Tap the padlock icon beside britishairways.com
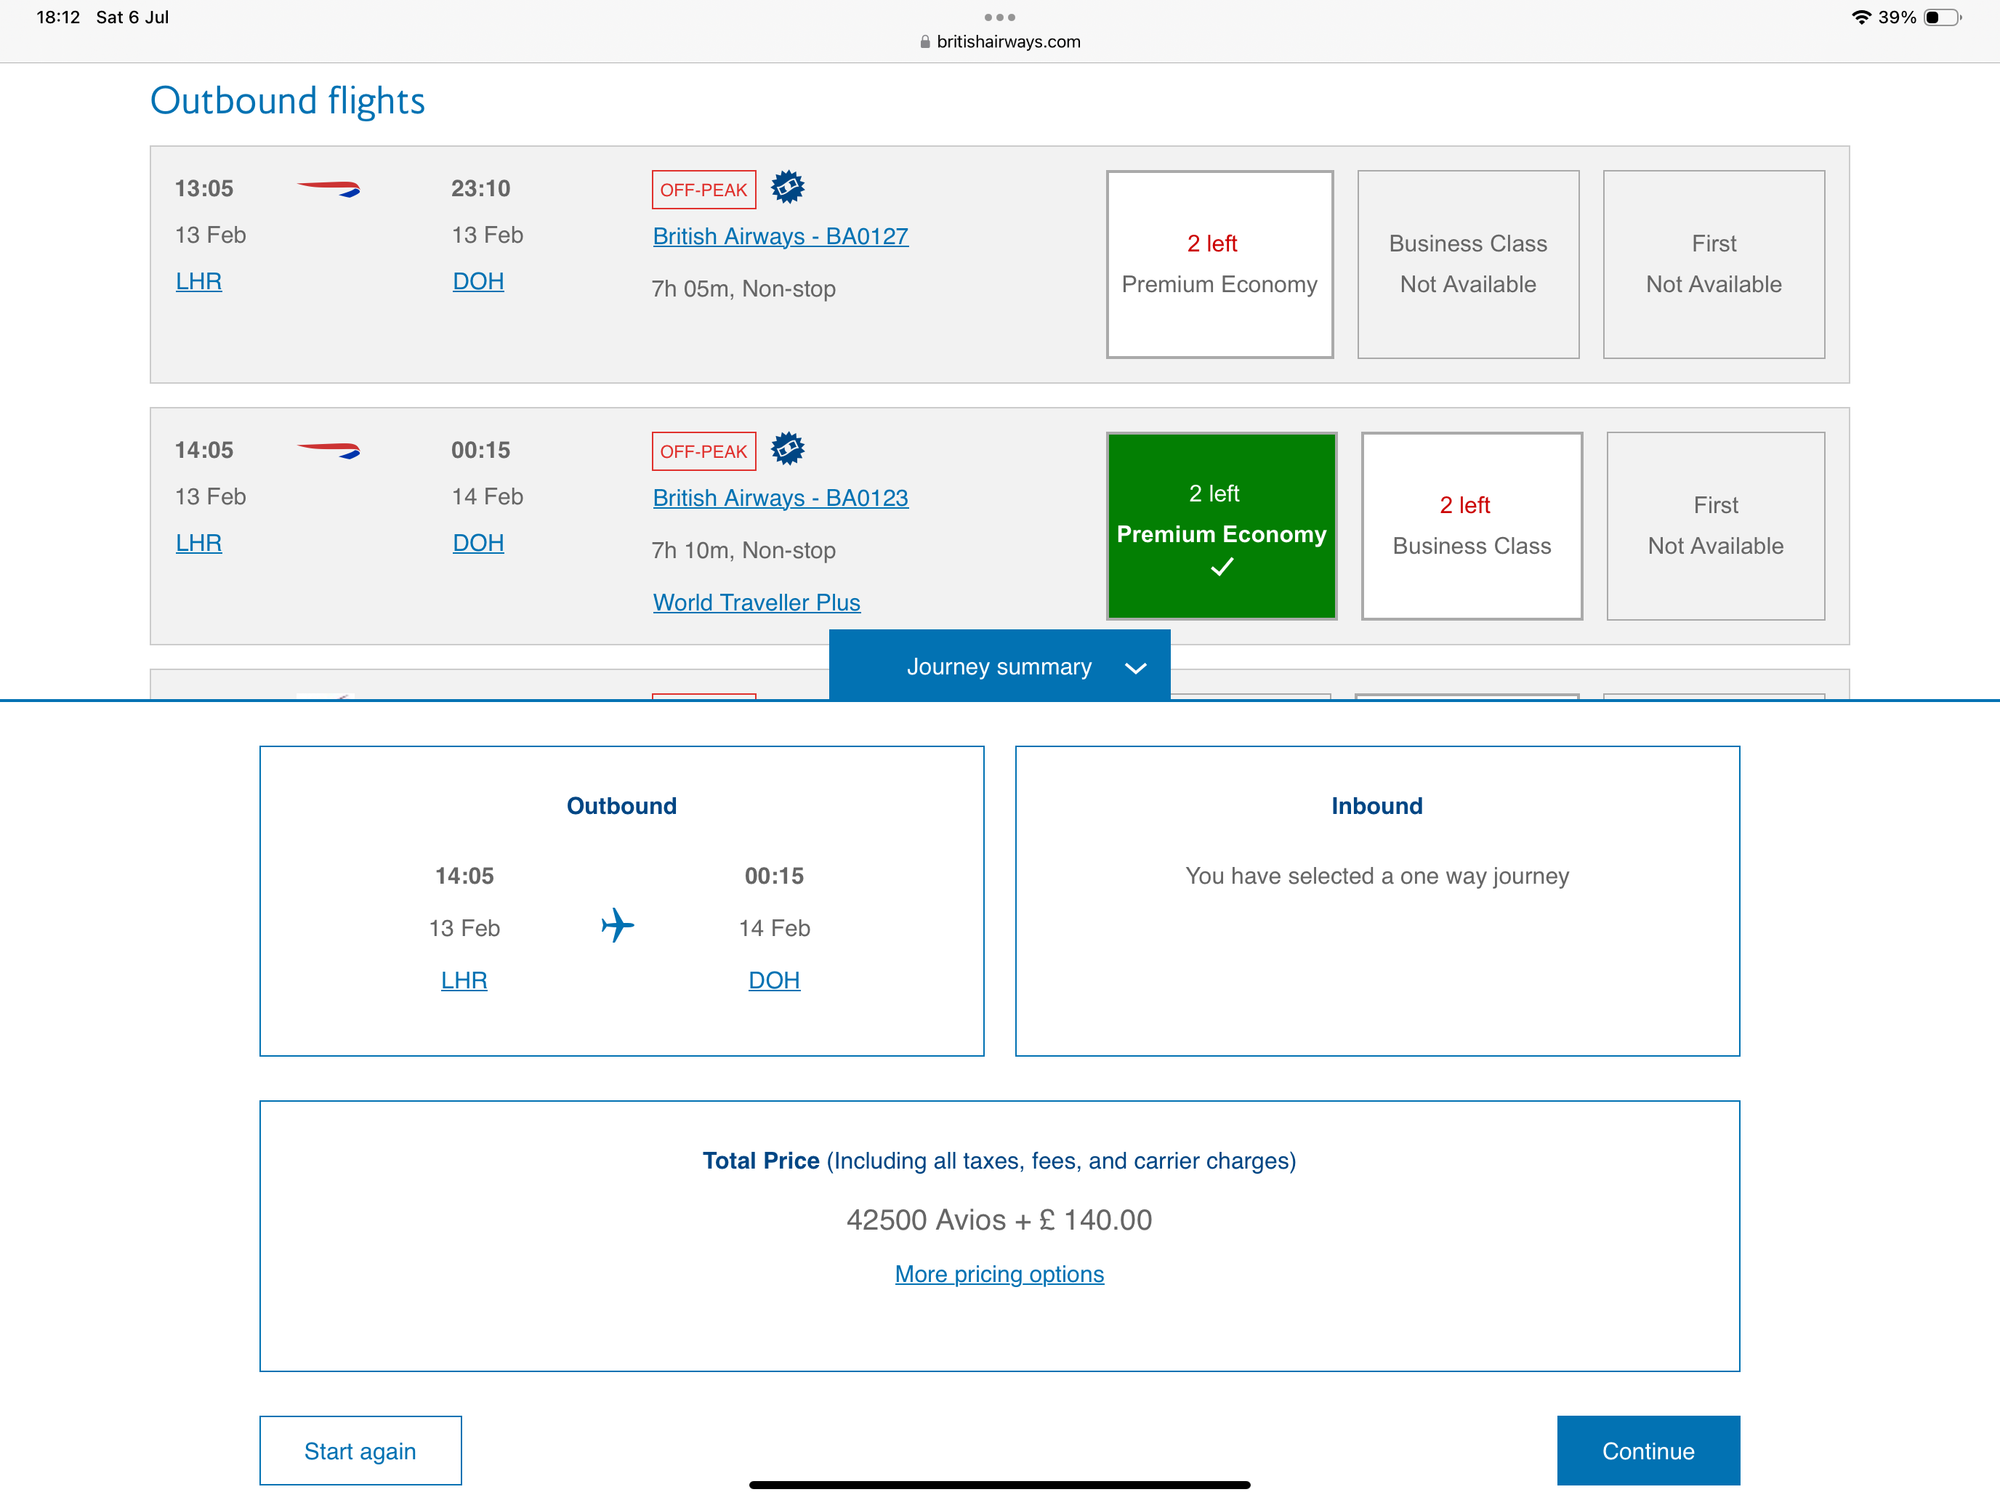The height and width of the screenshot is (1500, 2000). pos(925,42)
